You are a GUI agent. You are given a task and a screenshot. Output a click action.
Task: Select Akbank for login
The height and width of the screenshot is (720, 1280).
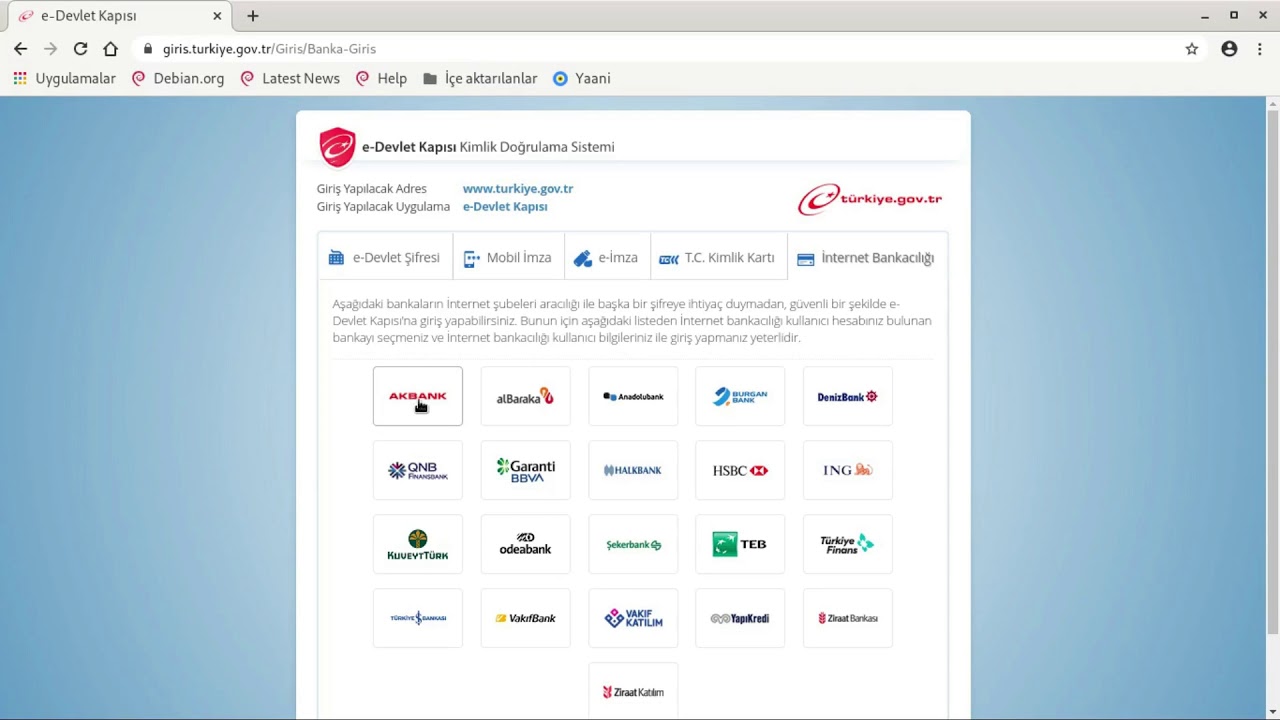coord(418,396)
